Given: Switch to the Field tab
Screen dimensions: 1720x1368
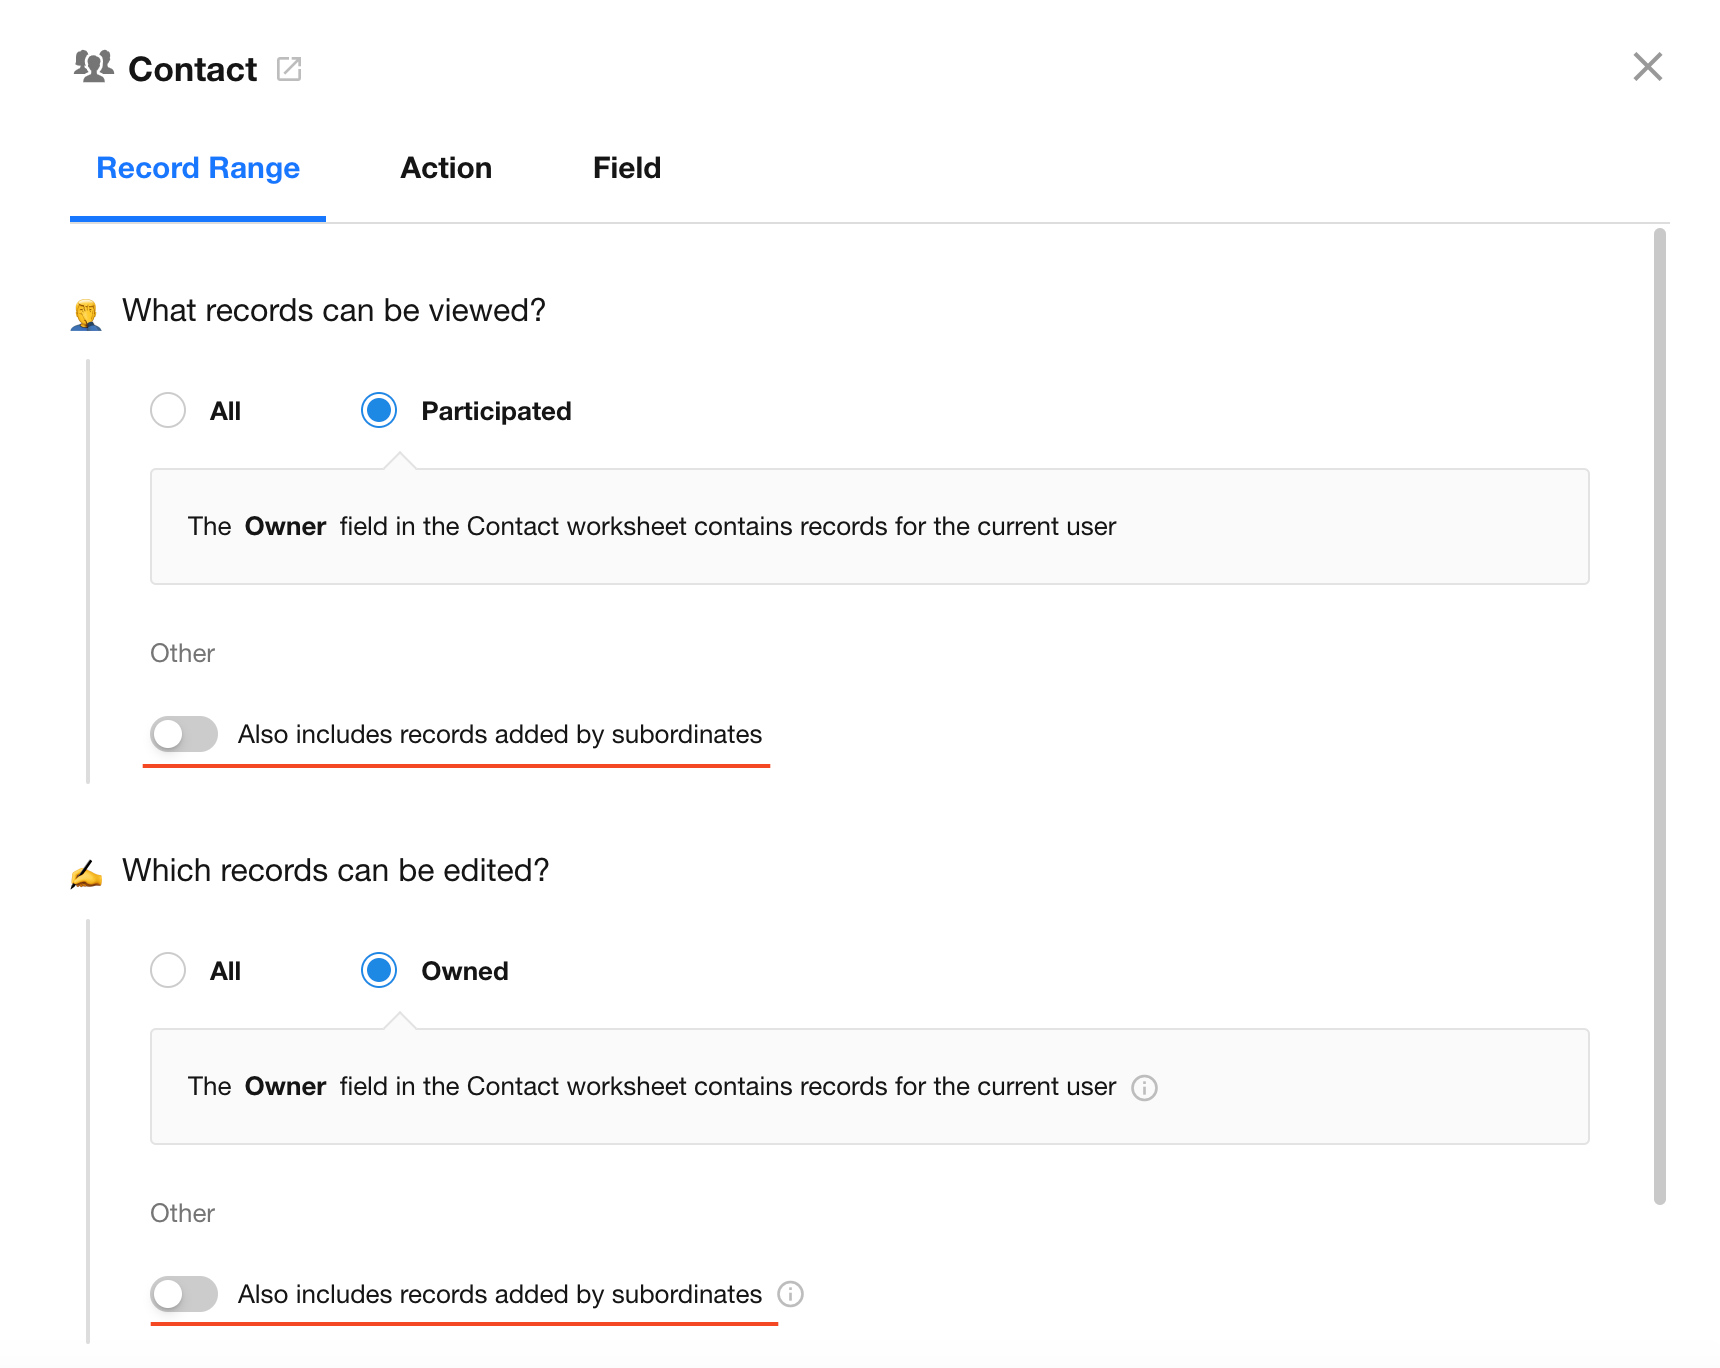Looking at the screenshot, I should (x=627, y=168).
